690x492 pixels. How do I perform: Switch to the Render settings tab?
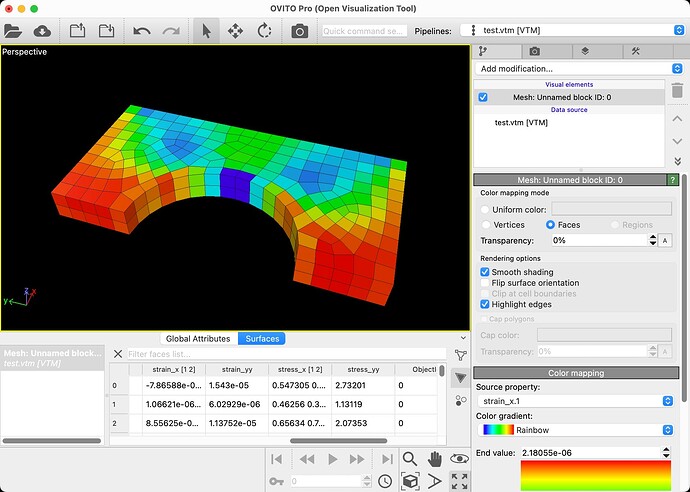(535, 51)
